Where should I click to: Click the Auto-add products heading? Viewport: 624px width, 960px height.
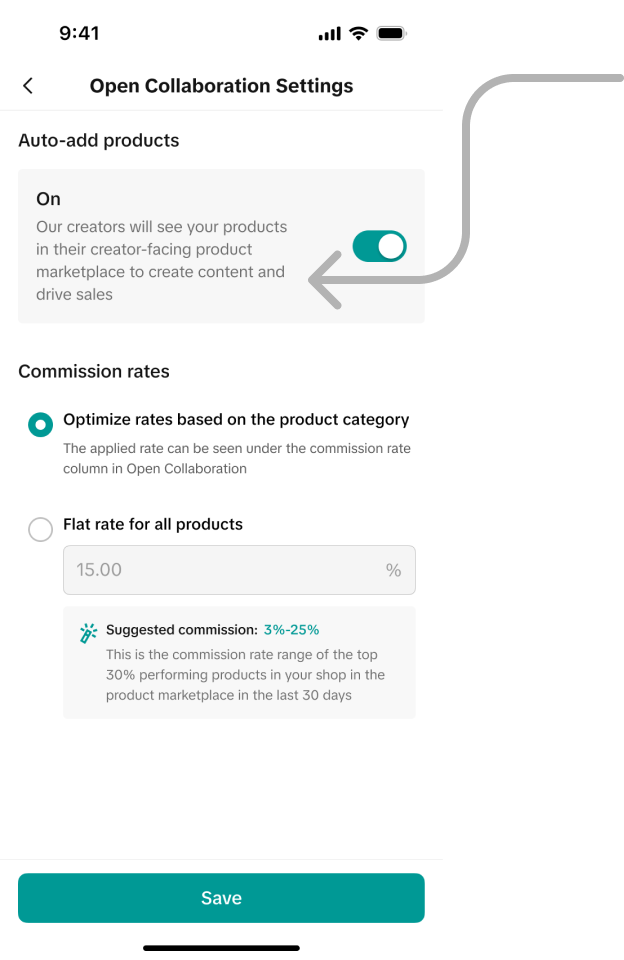coord(99,140)
